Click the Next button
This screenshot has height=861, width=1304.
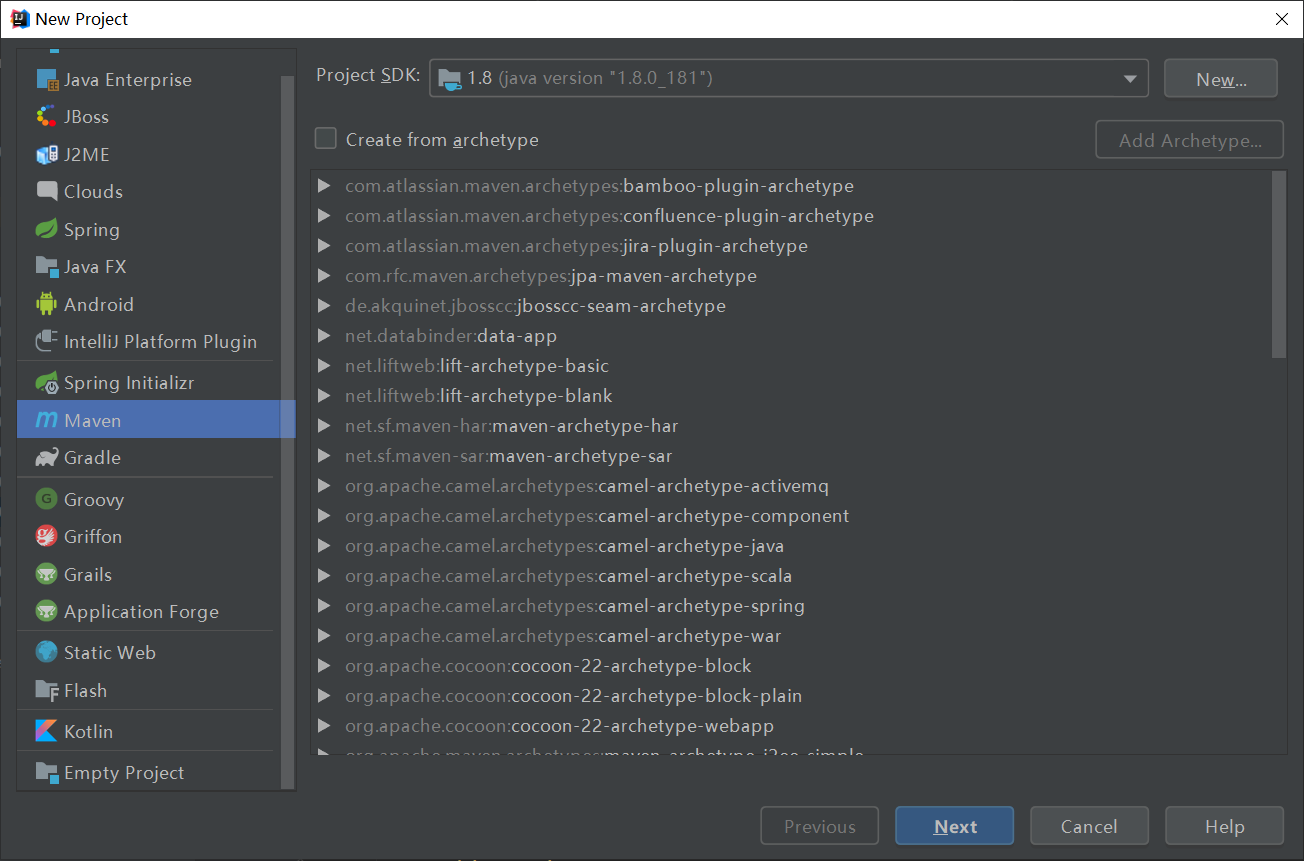tap(954, 826)
